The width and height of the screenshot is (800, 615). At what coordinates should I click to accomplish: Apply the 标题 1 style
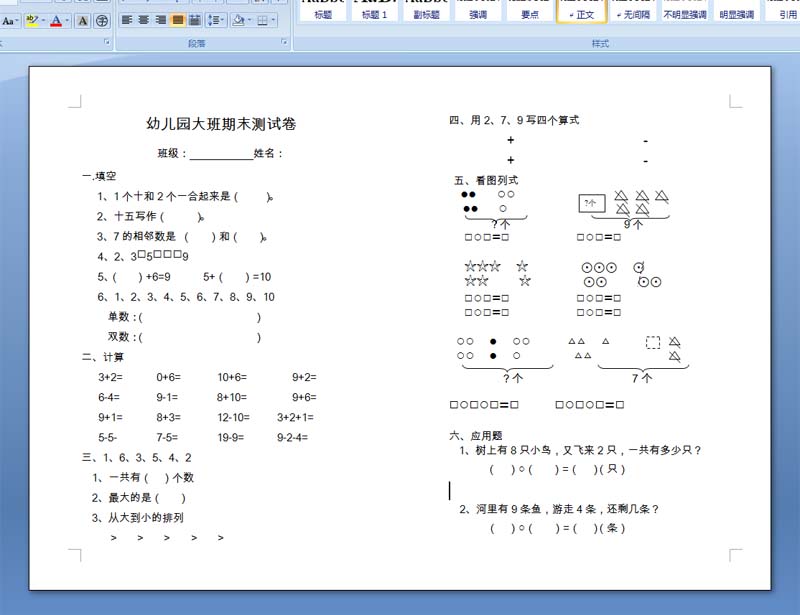click(x=374, y=11)
